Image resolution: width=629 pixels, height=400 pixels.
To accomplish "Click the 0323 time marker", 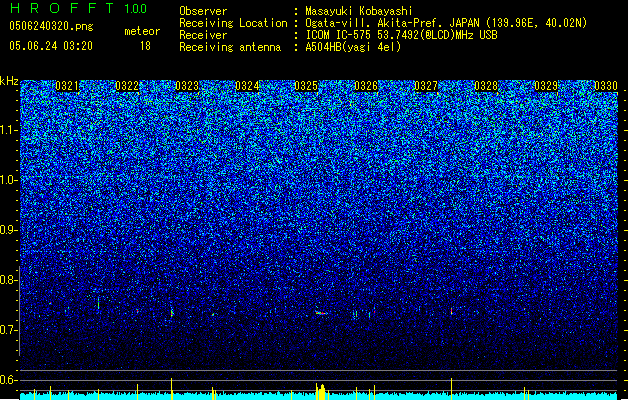I will [x=187, y=86].
